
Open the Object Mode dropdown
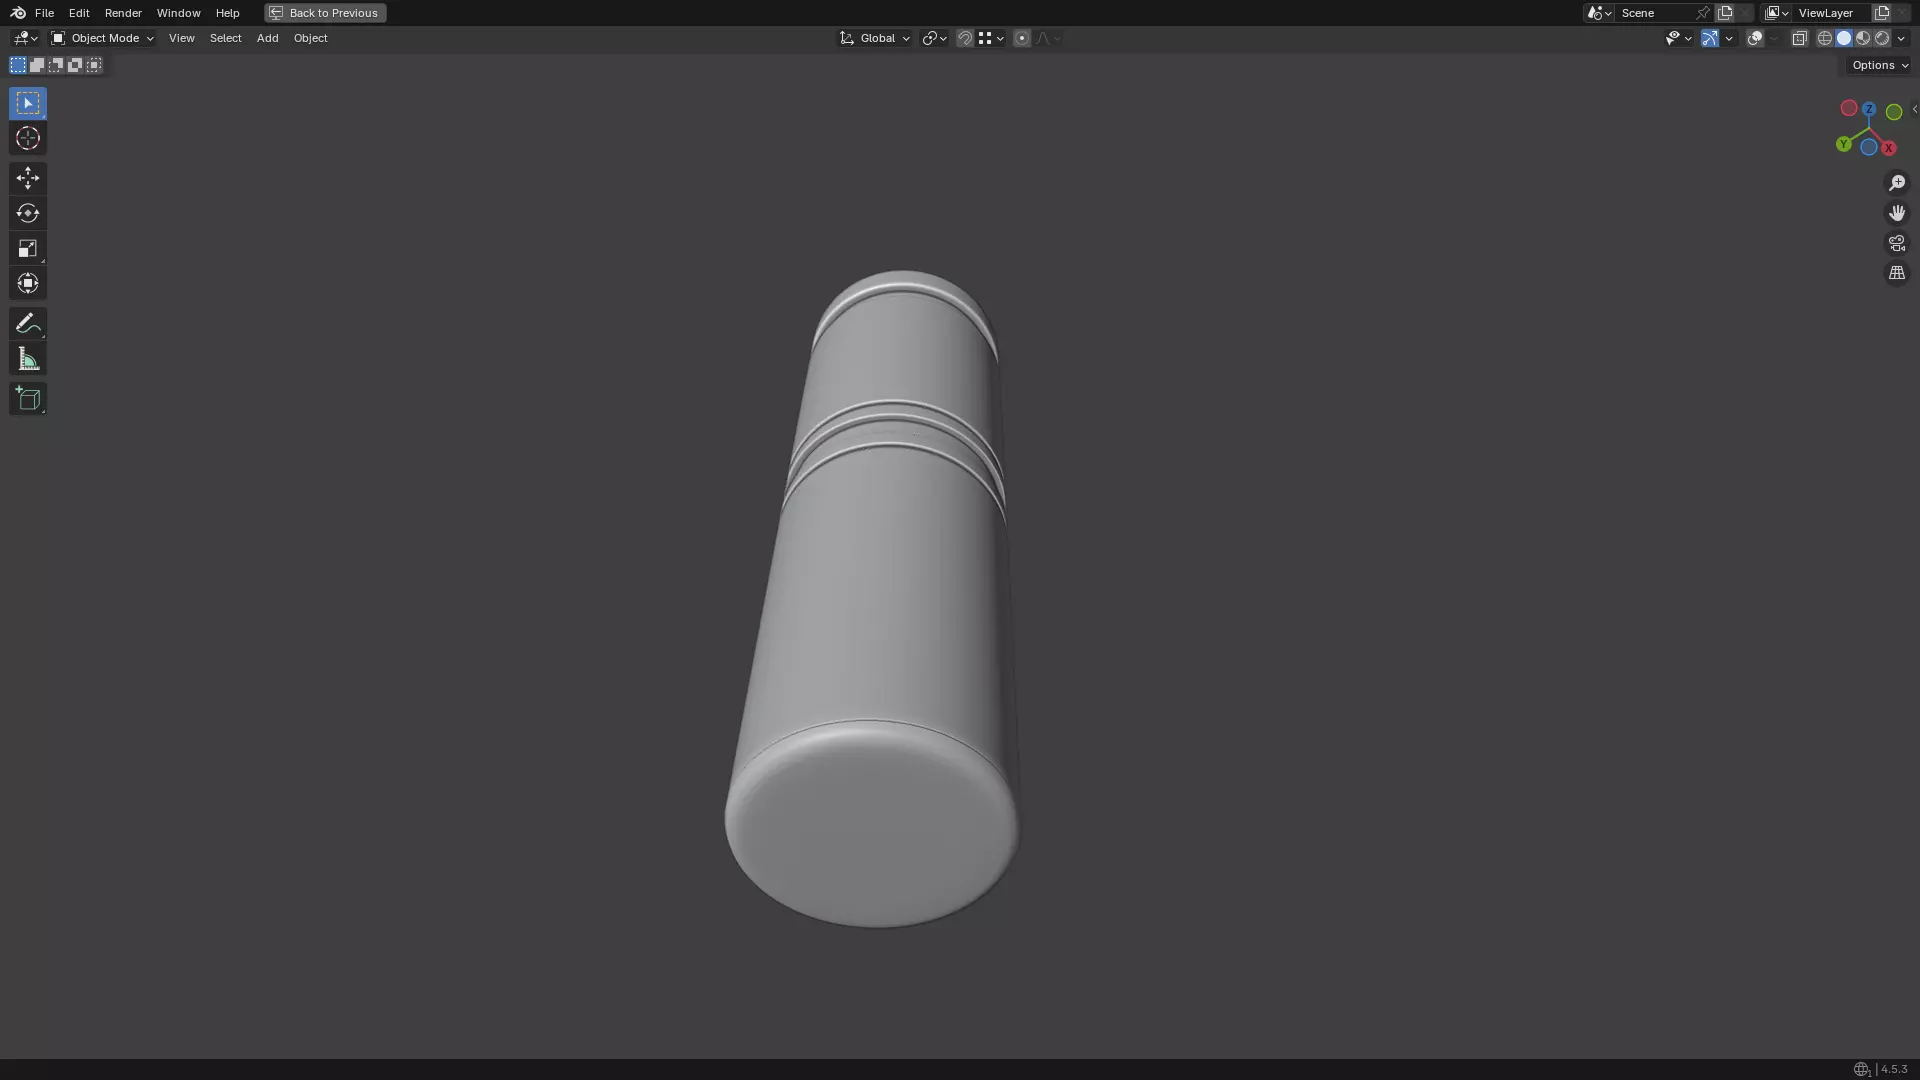tap(103, 38)
